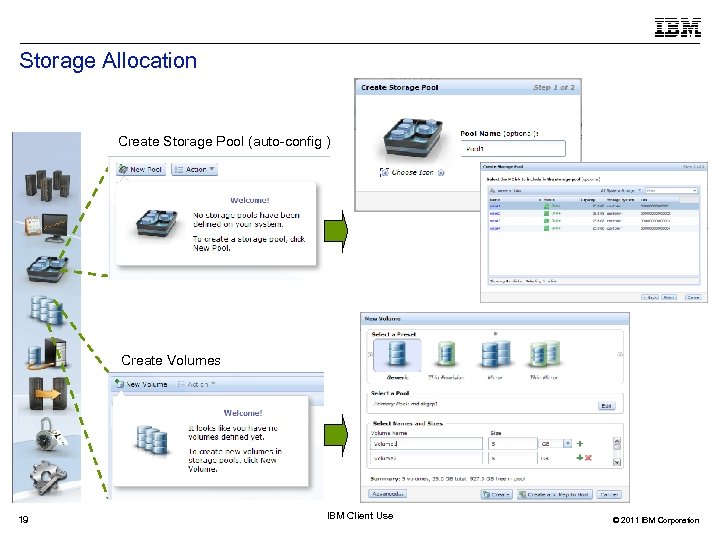Image resolution: width=720 pixels, height=540 pixels.
Task: Click Back in the step 2 pool dialog
Action: (x=650, y=298)
